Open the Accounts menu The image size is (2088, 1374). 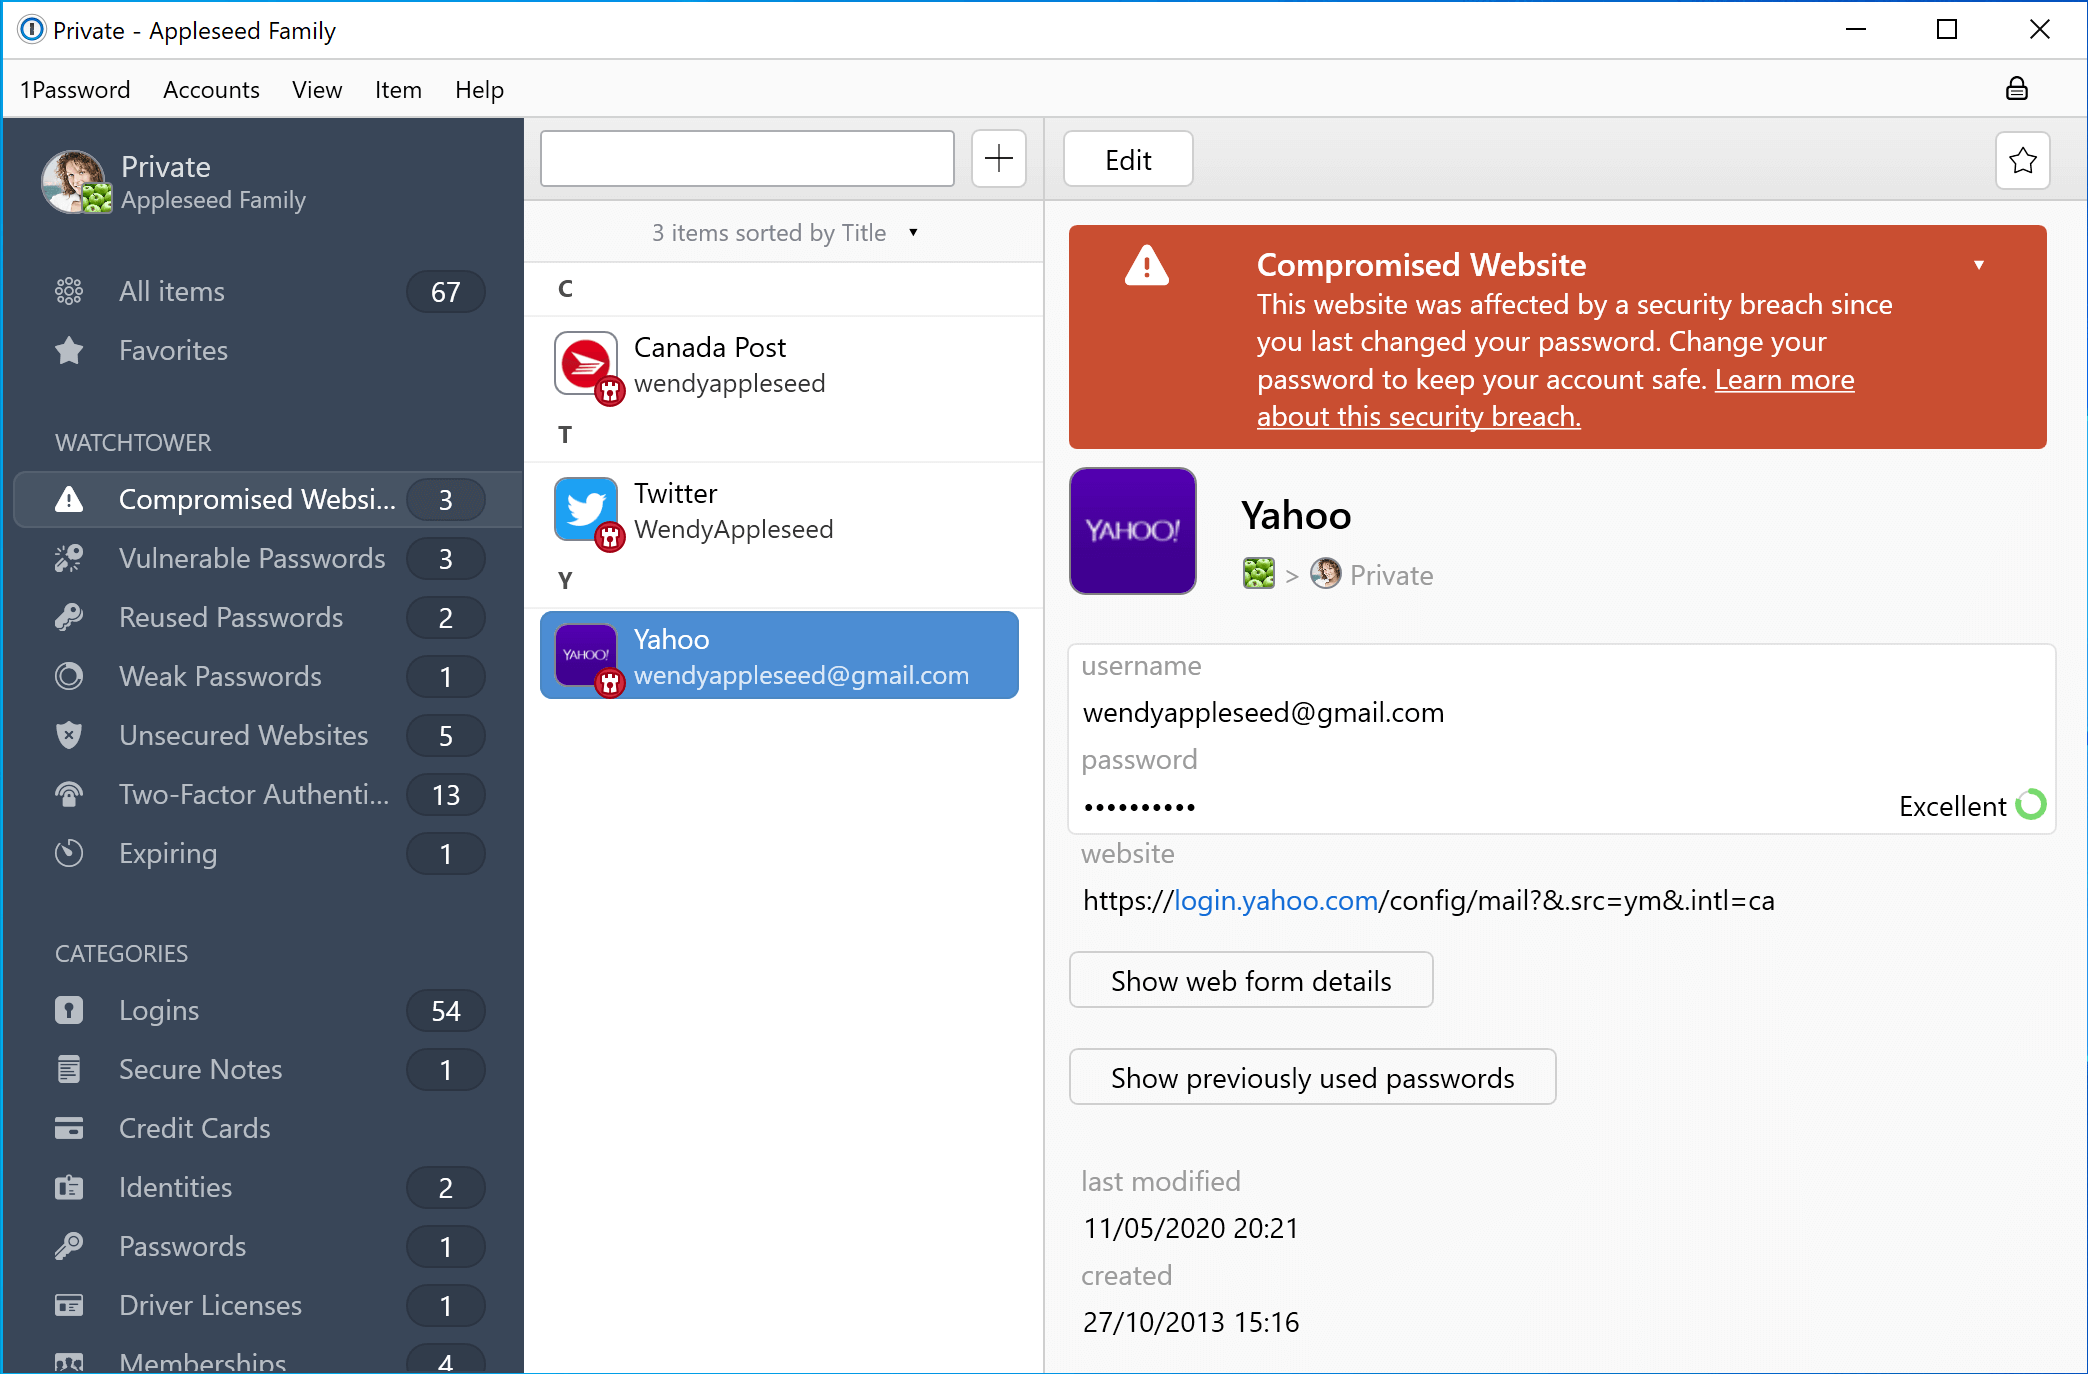pos(211,90)
